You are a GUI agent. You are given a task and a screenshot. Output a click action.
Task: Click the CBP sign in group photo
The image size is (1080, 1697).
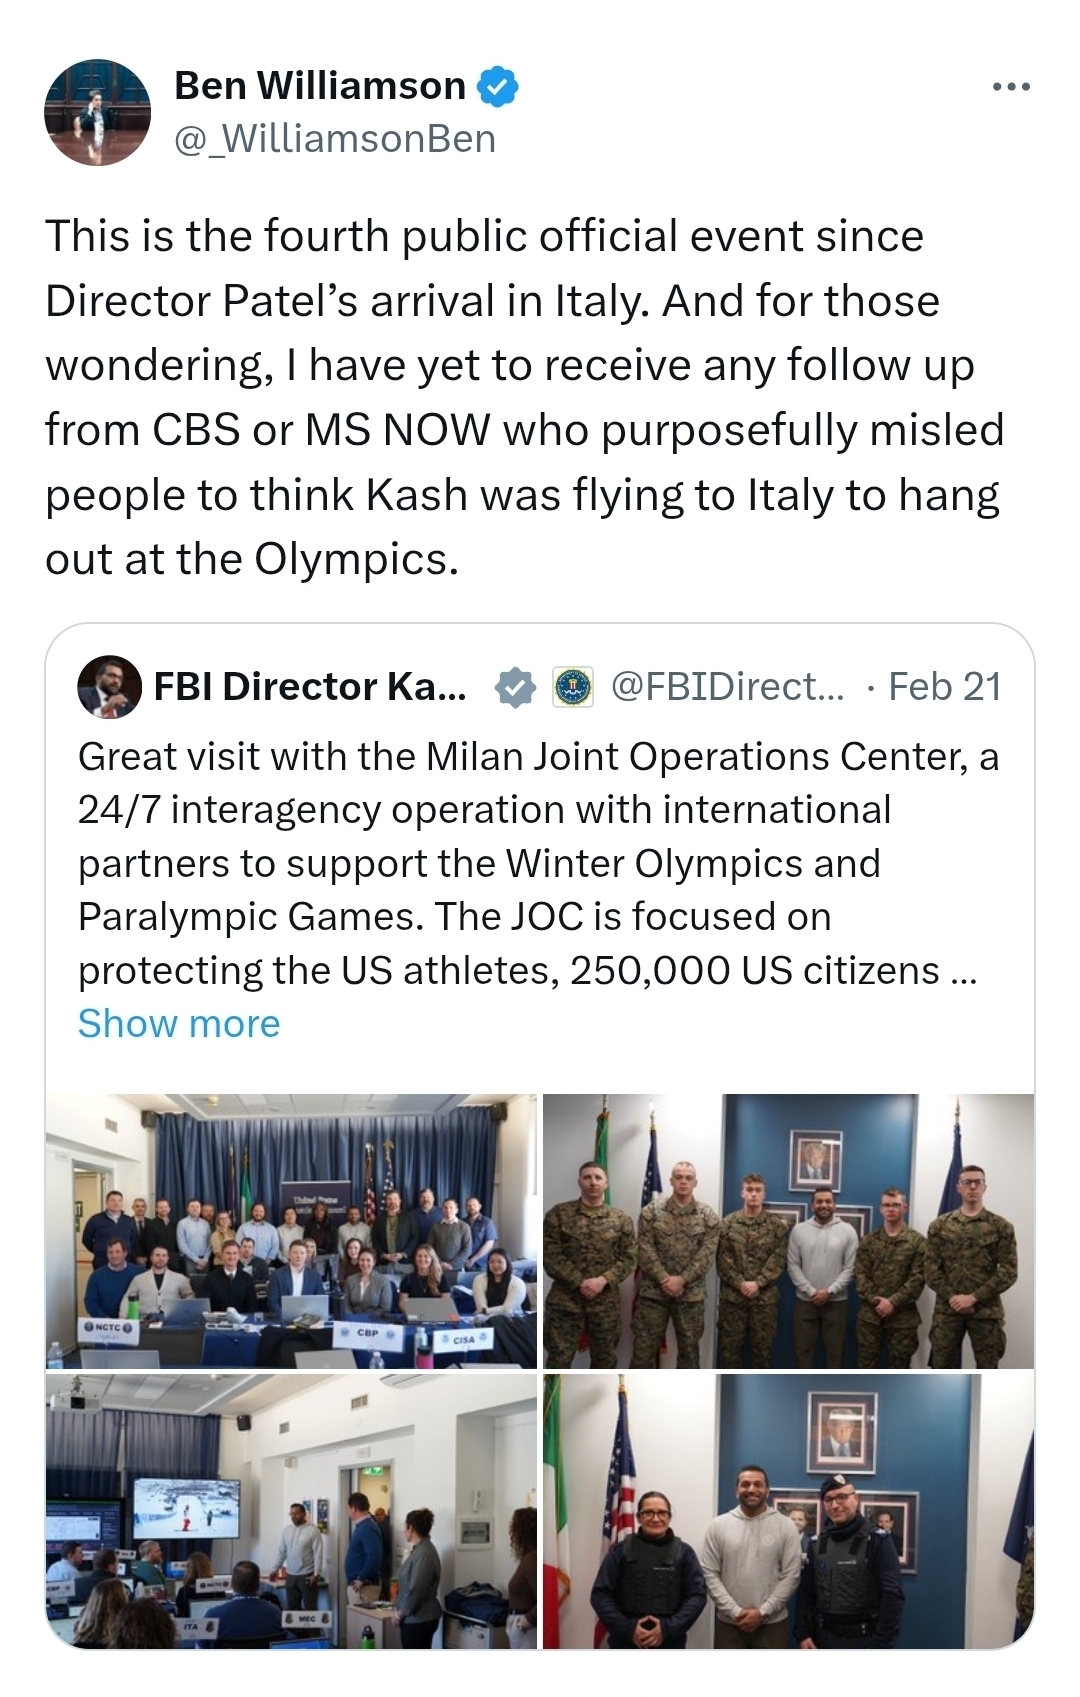coord(367,1333)
